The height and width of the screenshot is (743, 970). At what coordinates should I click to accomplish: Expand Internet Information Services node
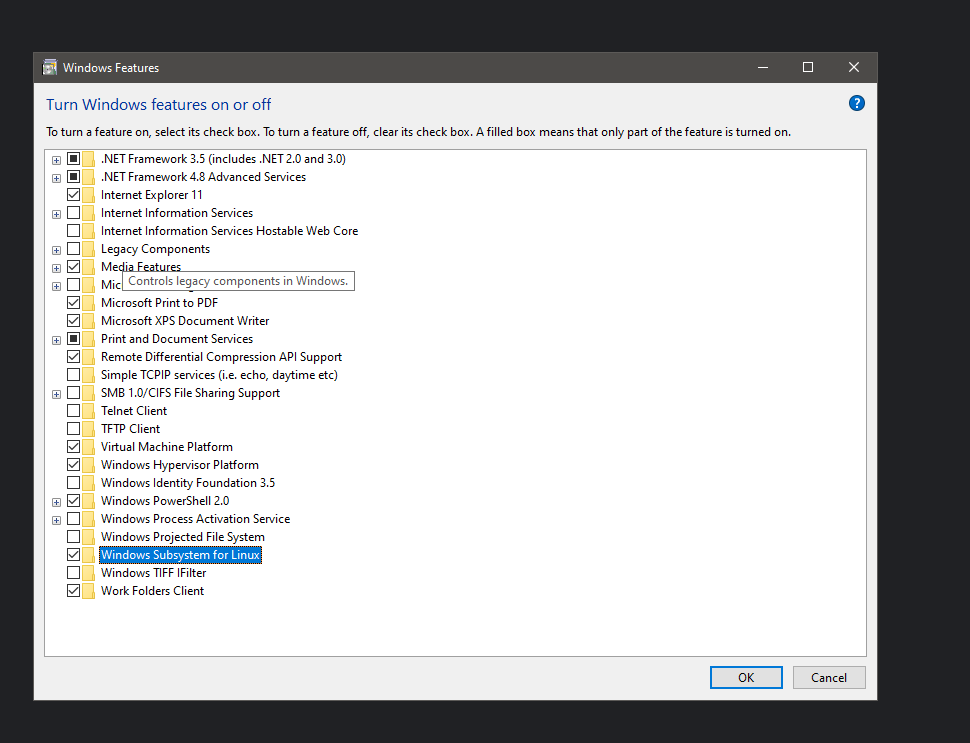coord(56,213)
